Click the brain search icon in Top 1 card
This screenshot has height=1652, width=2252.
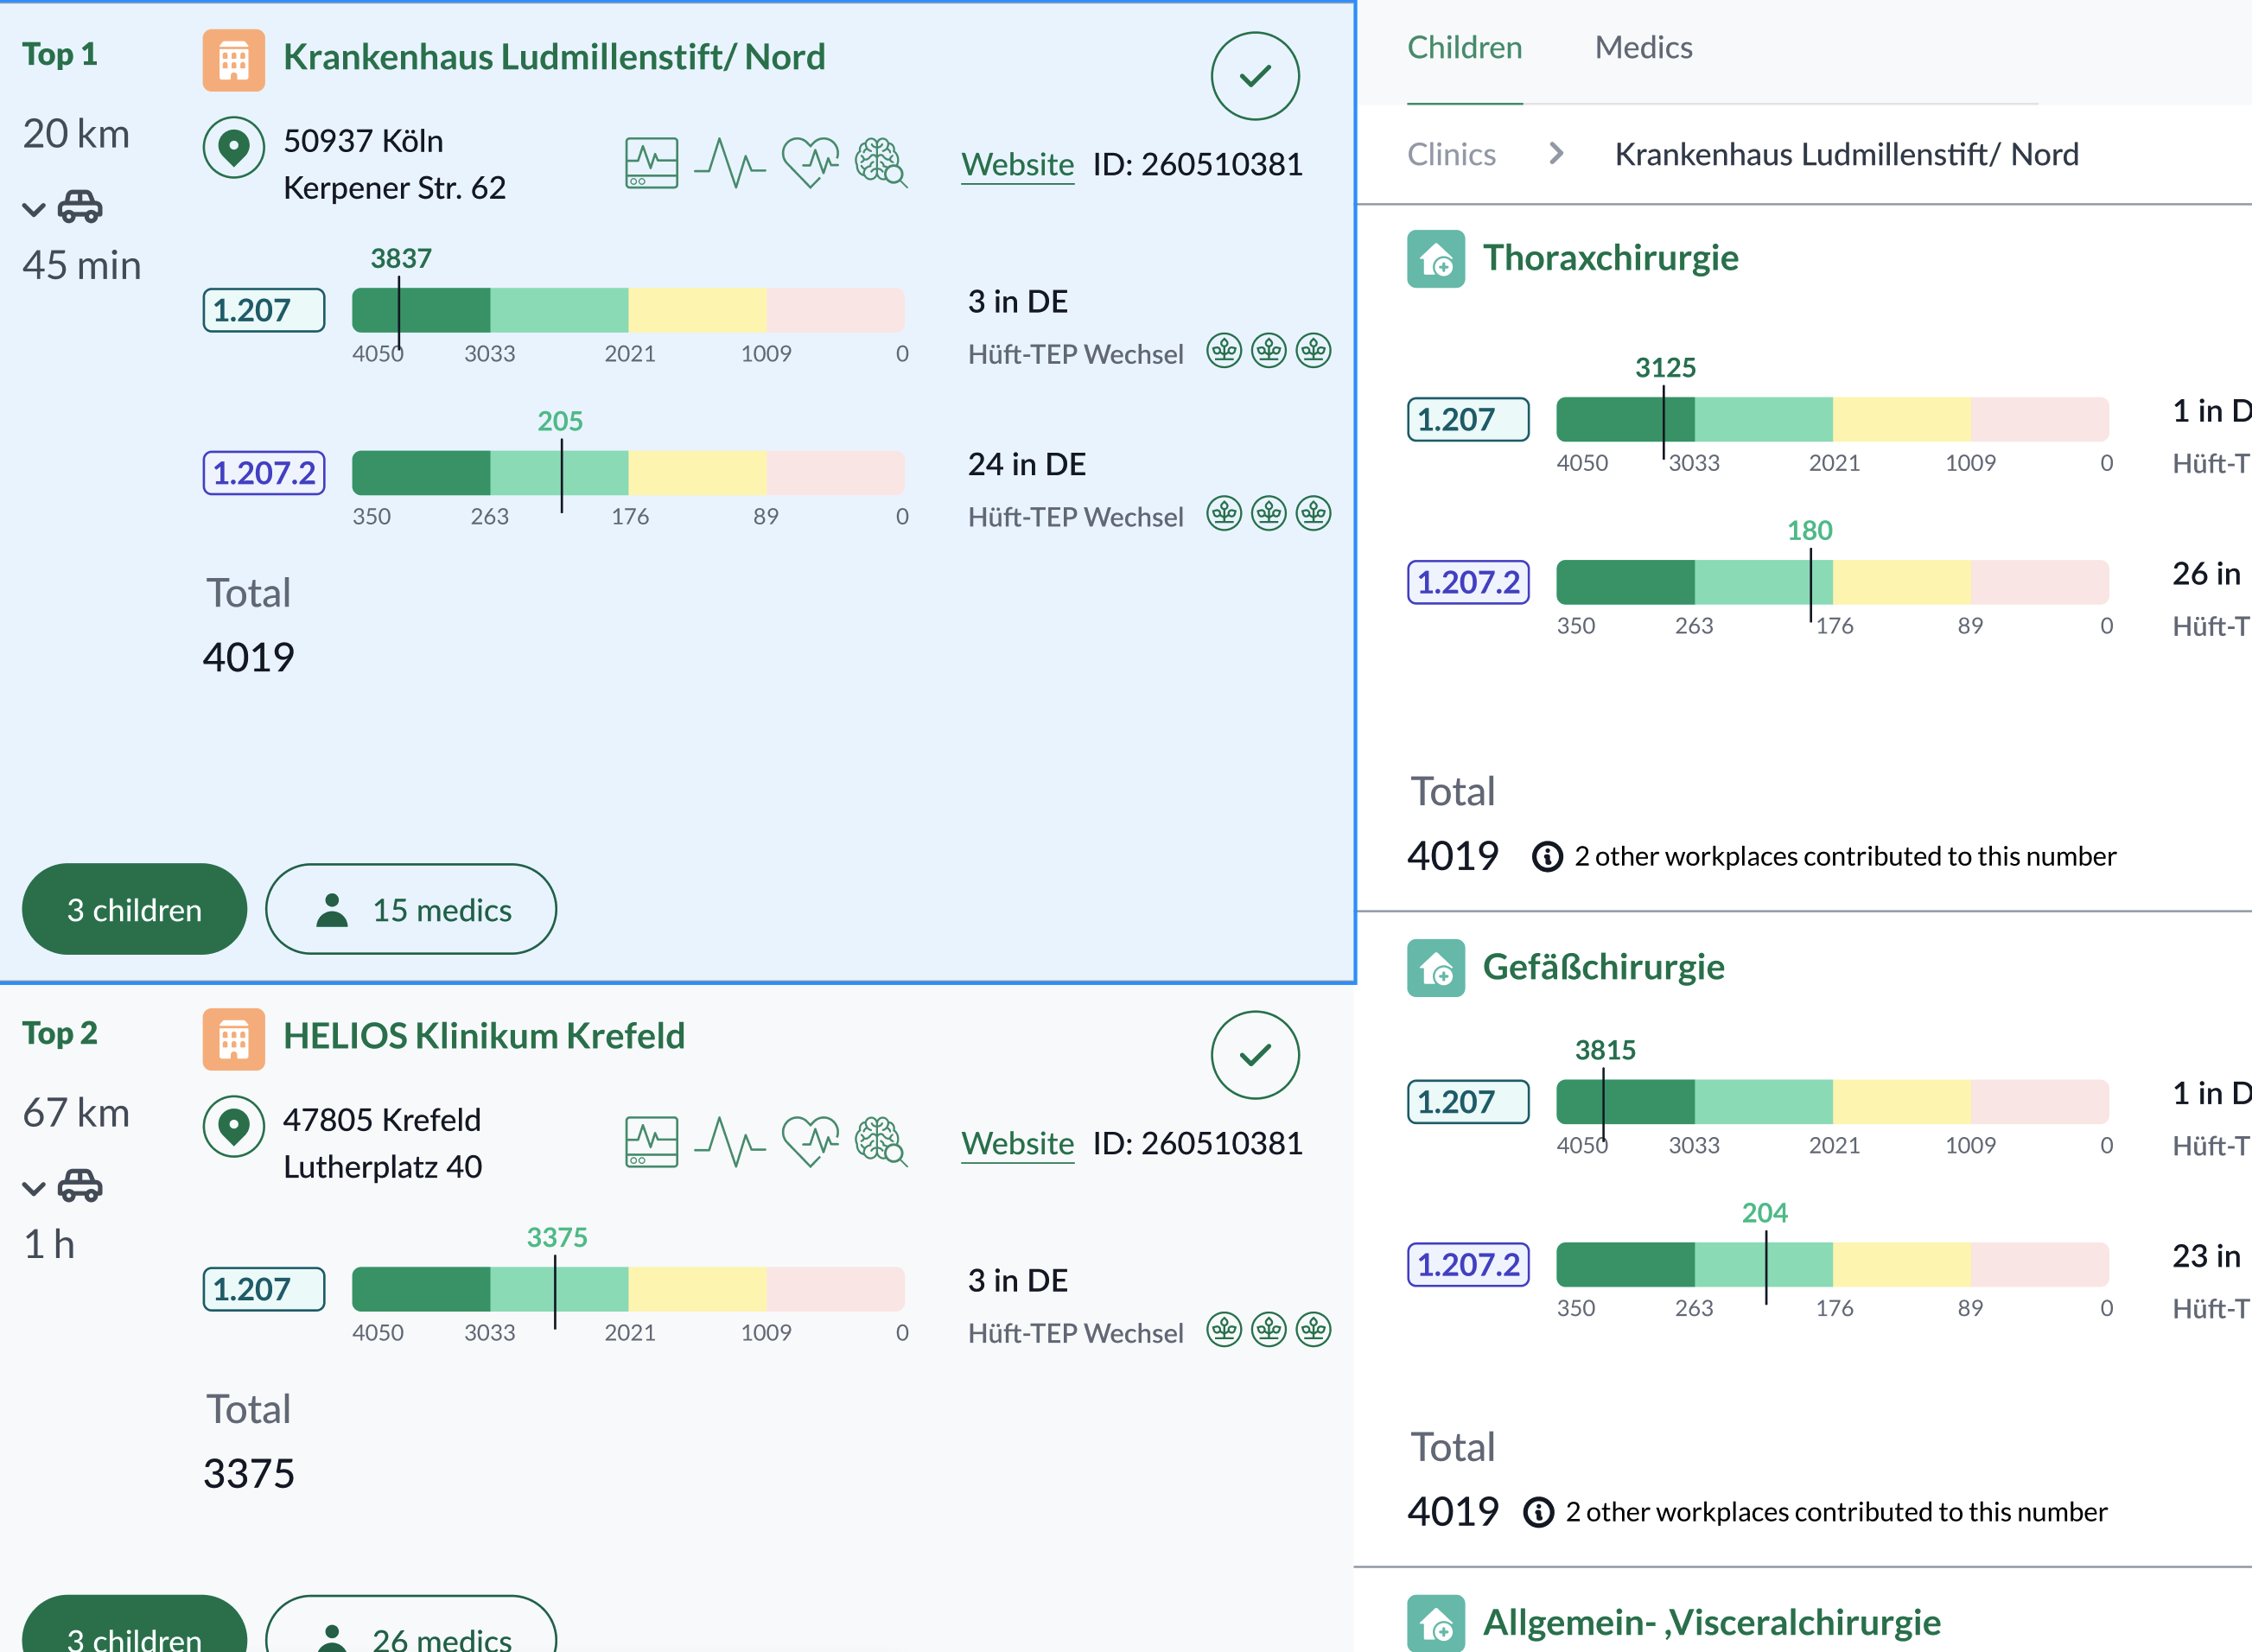coord(880,162)
